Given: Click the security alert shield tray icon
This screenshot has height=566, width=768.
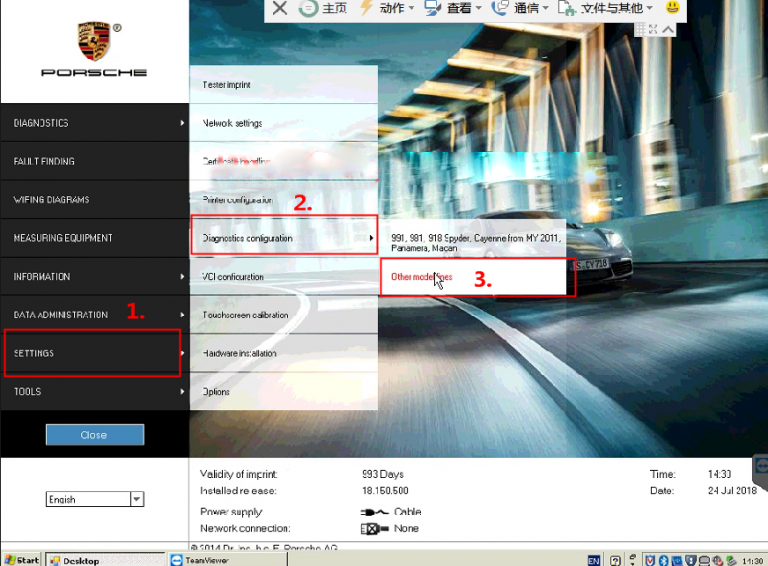Looking at the screenshot, I should point(691,561).
